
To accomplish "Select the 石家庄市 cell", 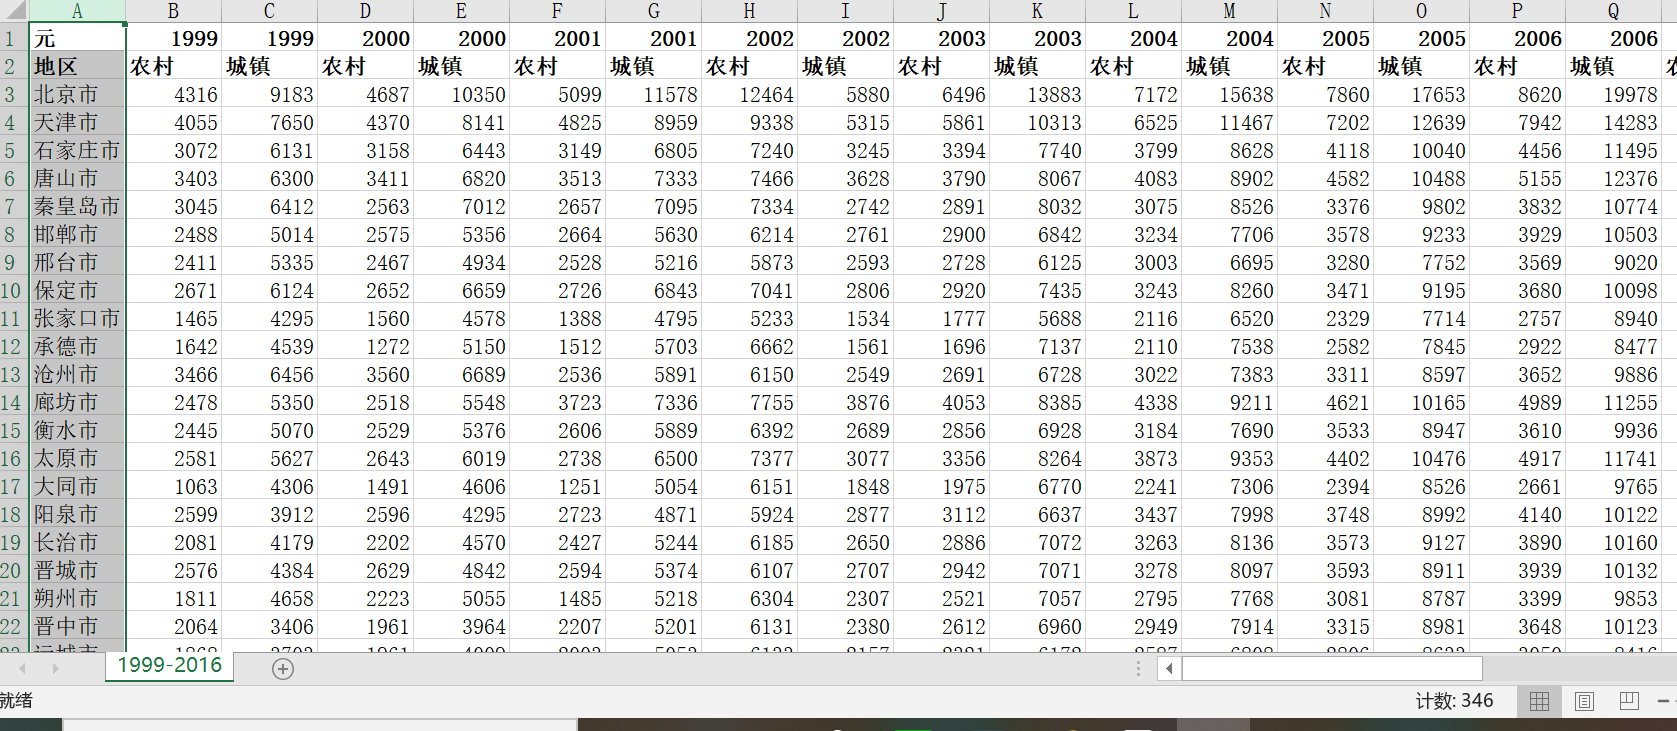I will click(x=77, y=151).
